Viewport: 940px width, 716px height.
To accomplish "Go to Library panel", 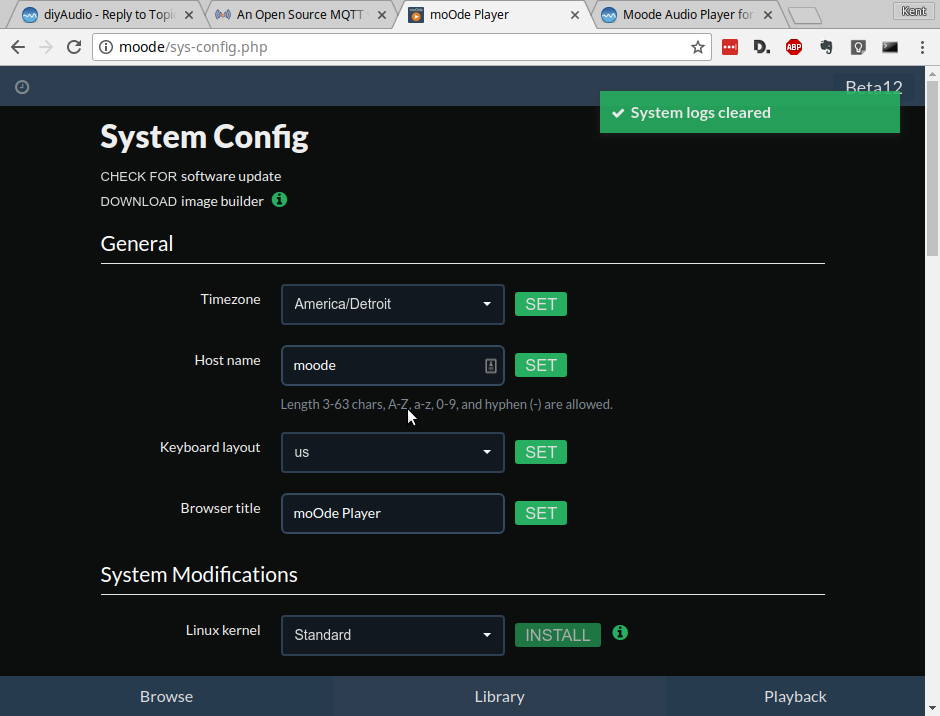I will point(499,696).
